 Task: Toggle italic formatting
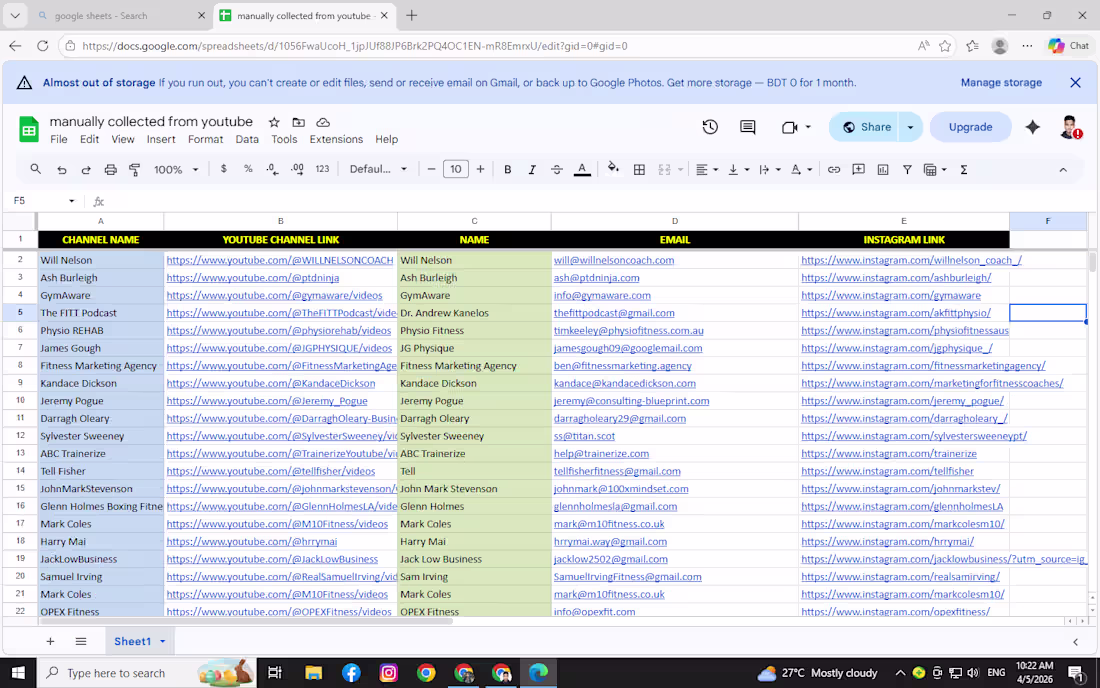click(x=532, y=169)
